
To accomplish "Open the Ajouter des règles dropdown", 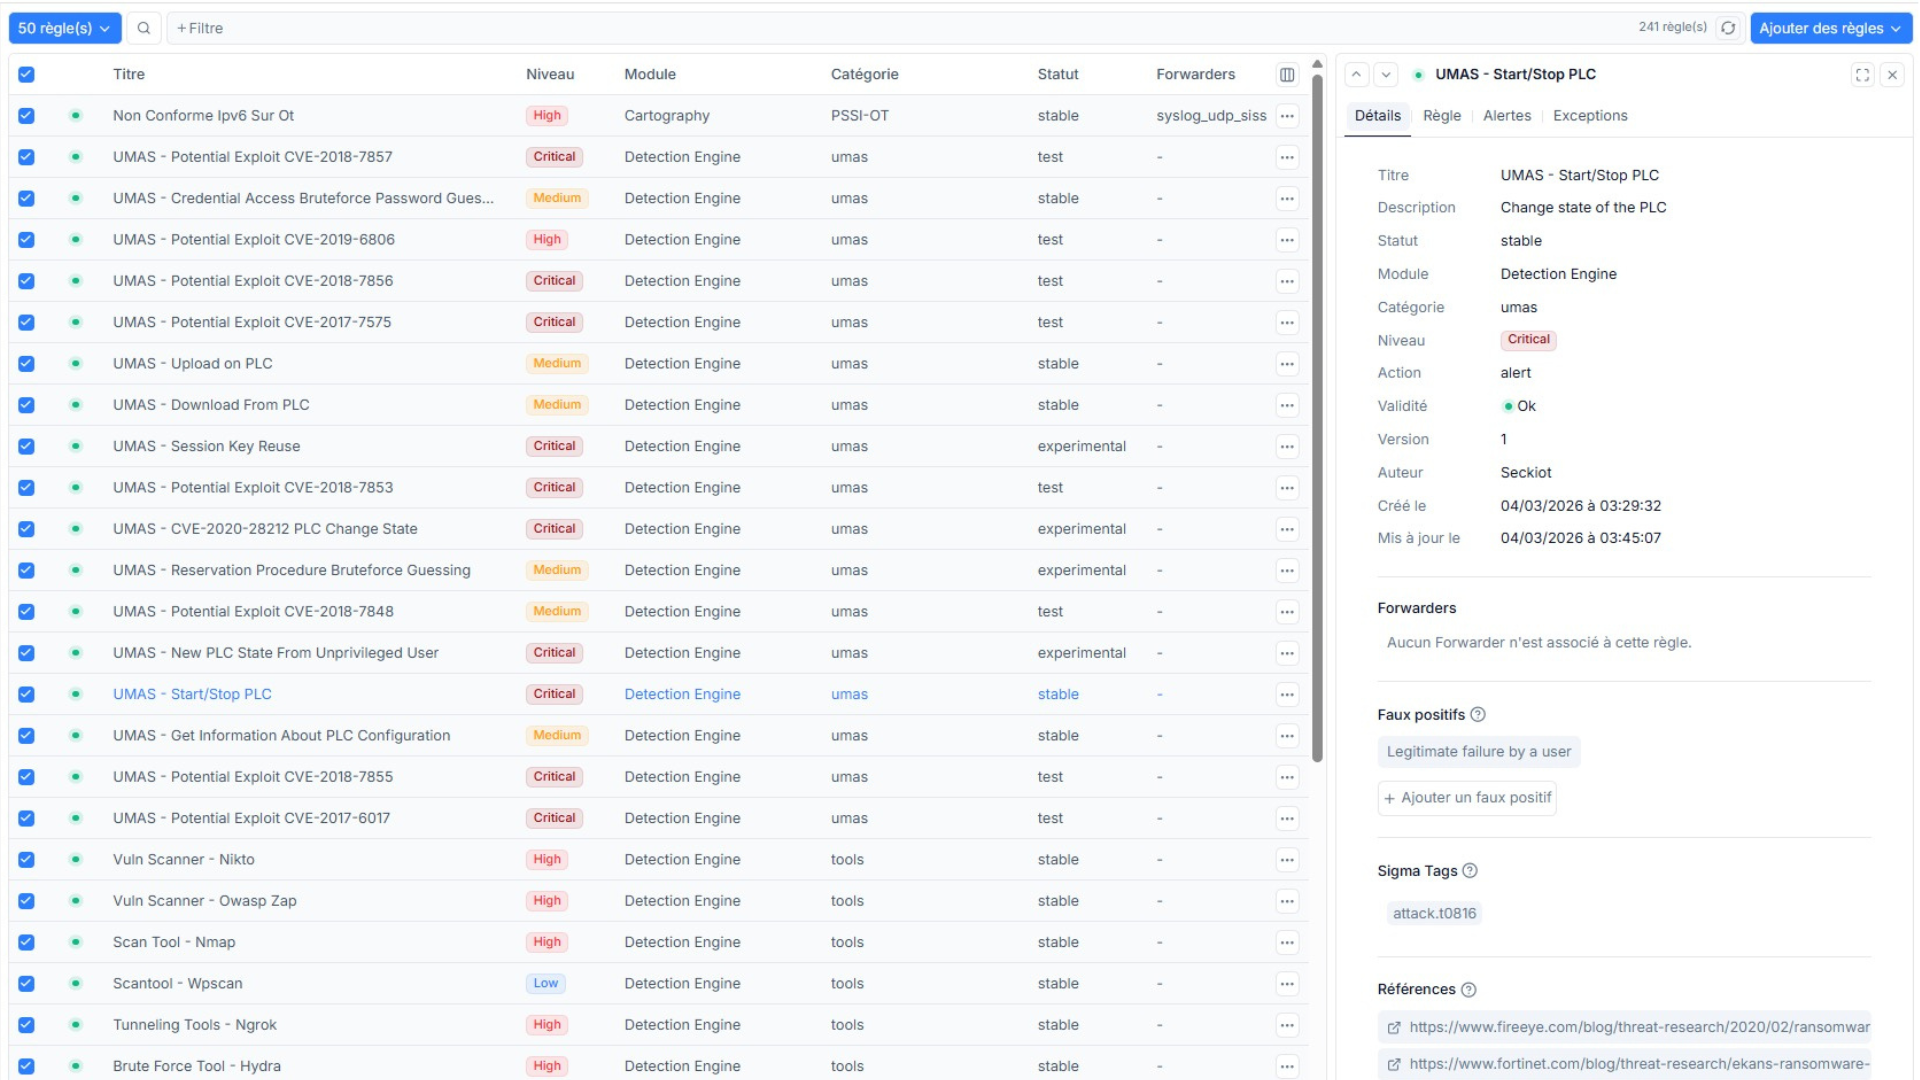I will click(x=1831, y=28).
